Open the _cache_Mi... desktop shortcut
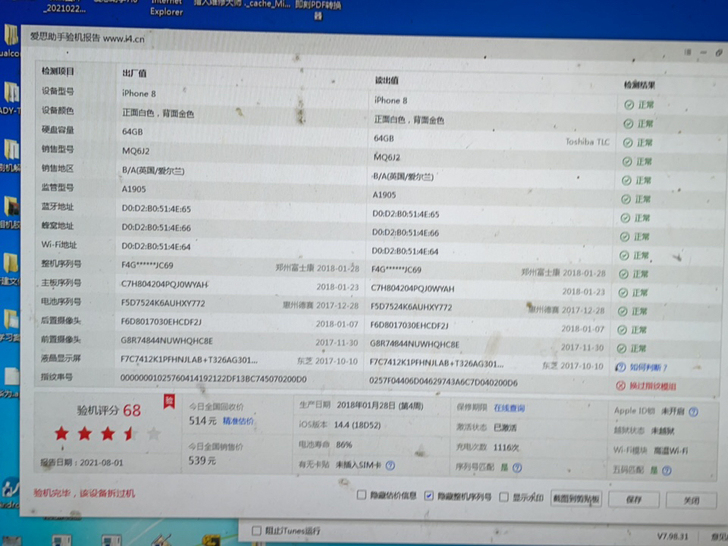728x546 pixels. tap(267, 4)
